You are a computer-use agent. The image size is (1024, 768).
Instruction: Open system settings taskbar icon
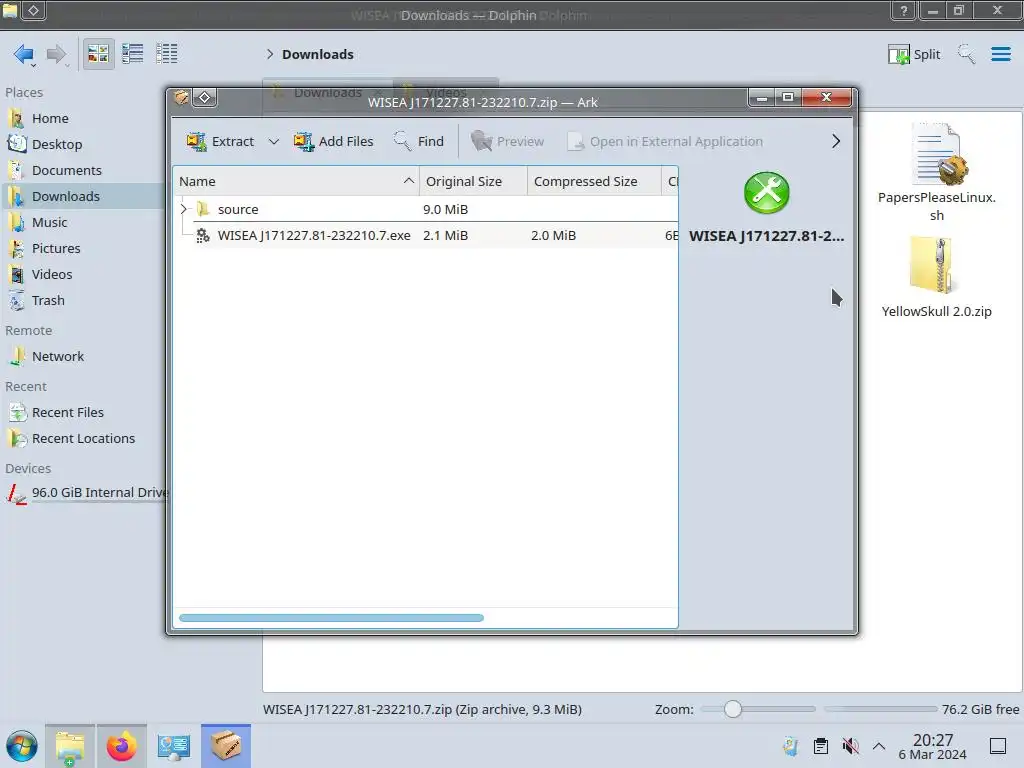coord(174,746)
